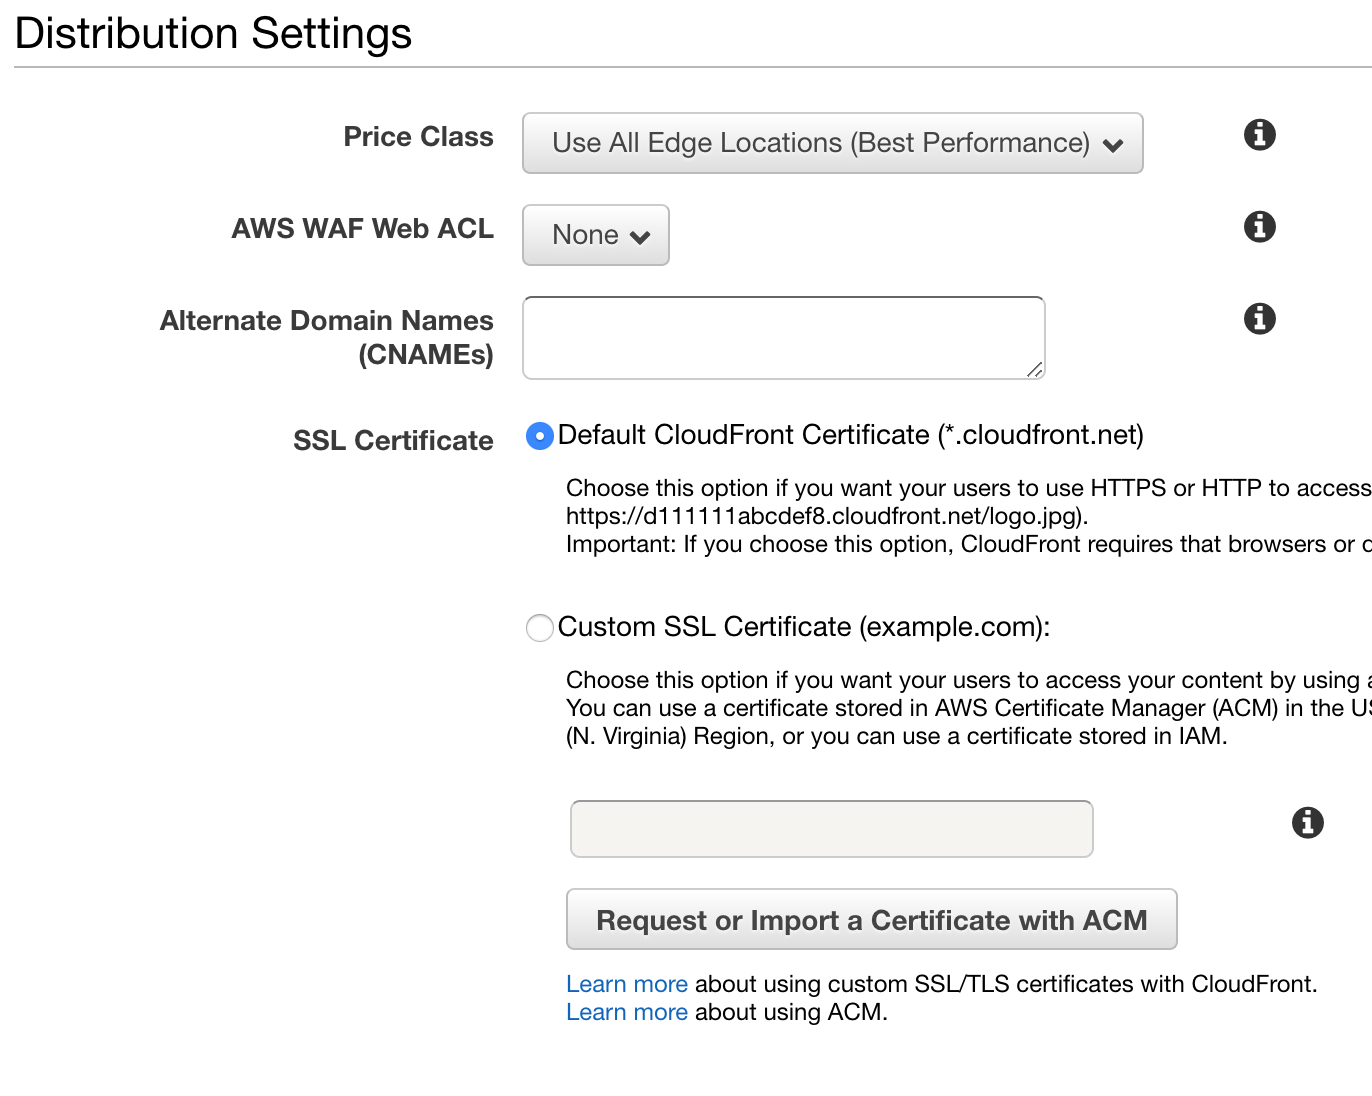
Task: Click Learn more about custom SSL/TLS certificates
Action: (626, 983)
